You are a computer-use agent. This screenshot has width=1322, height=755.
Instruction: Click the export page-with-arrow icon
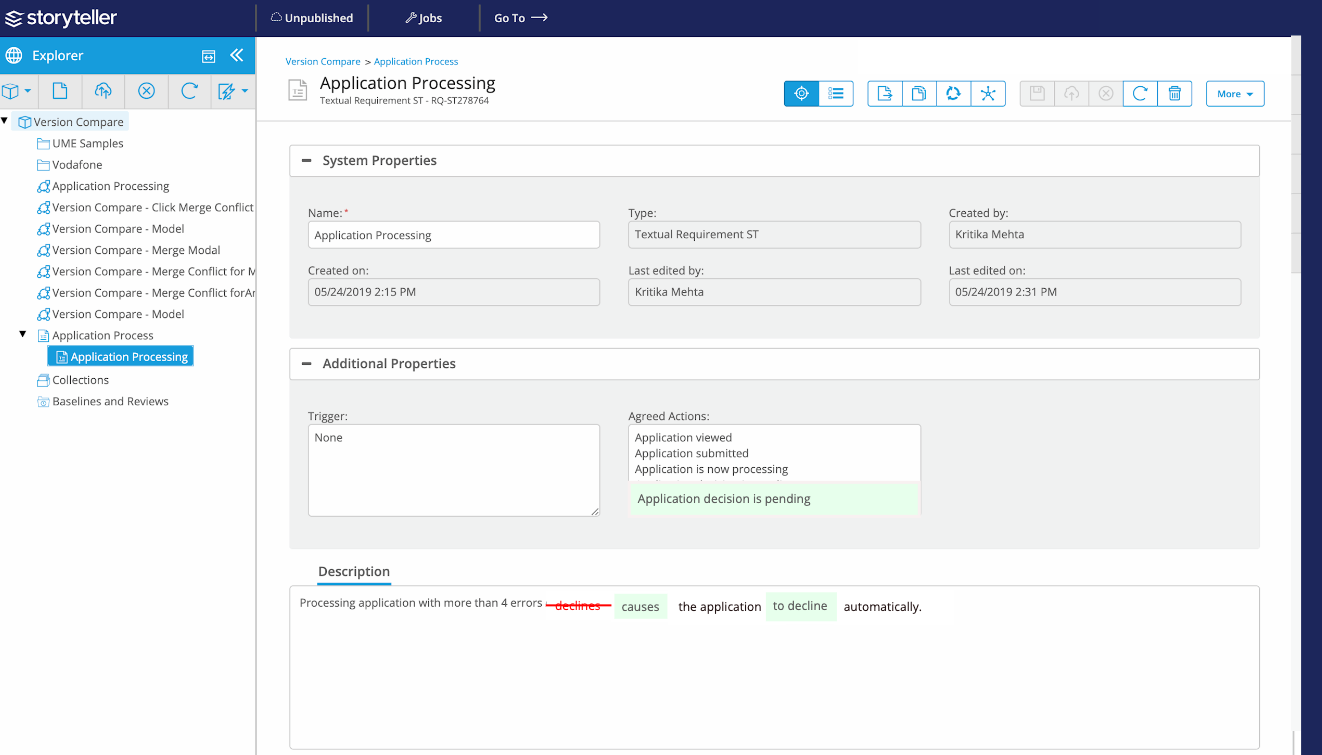(x=885, y=93)
